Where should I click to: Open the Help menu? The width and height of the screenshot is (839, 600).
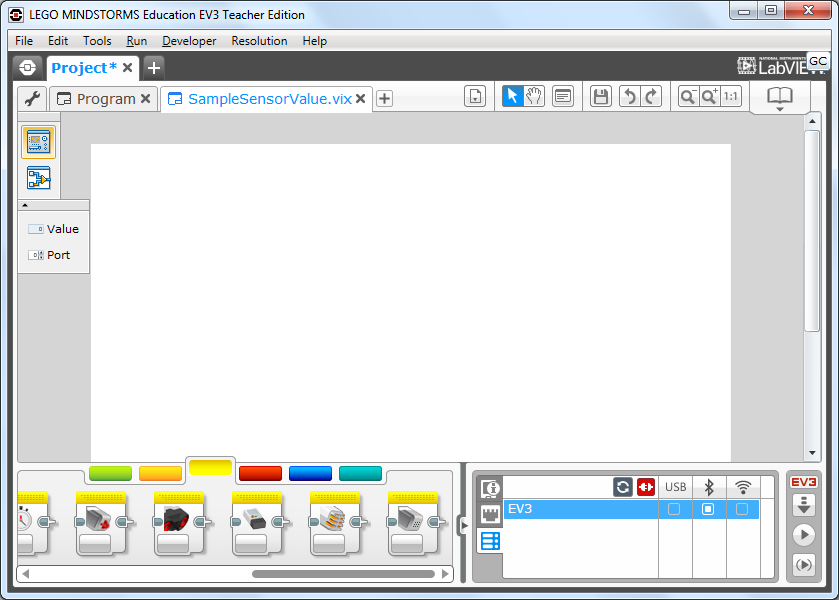click(314, 41)
